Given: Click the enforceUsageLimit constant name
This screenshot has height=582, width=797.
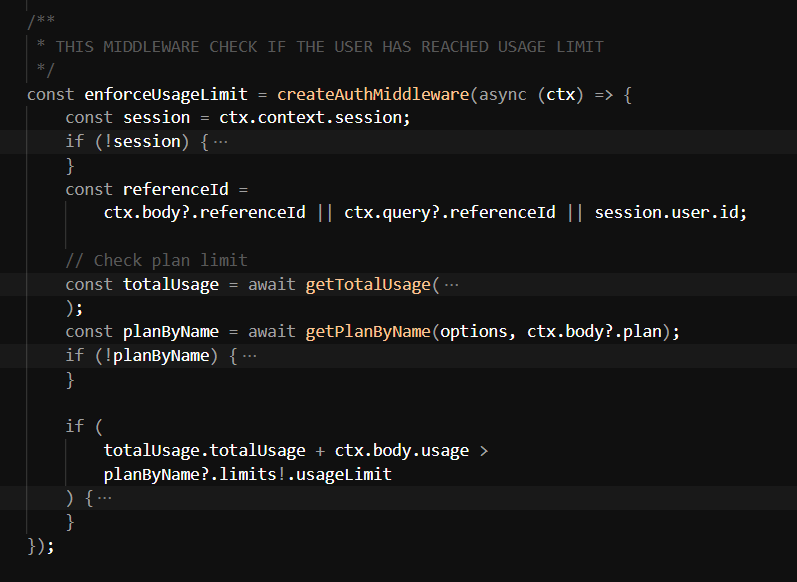Looking at the screenshot, I should pyautogui.click(x=169, y=94).
